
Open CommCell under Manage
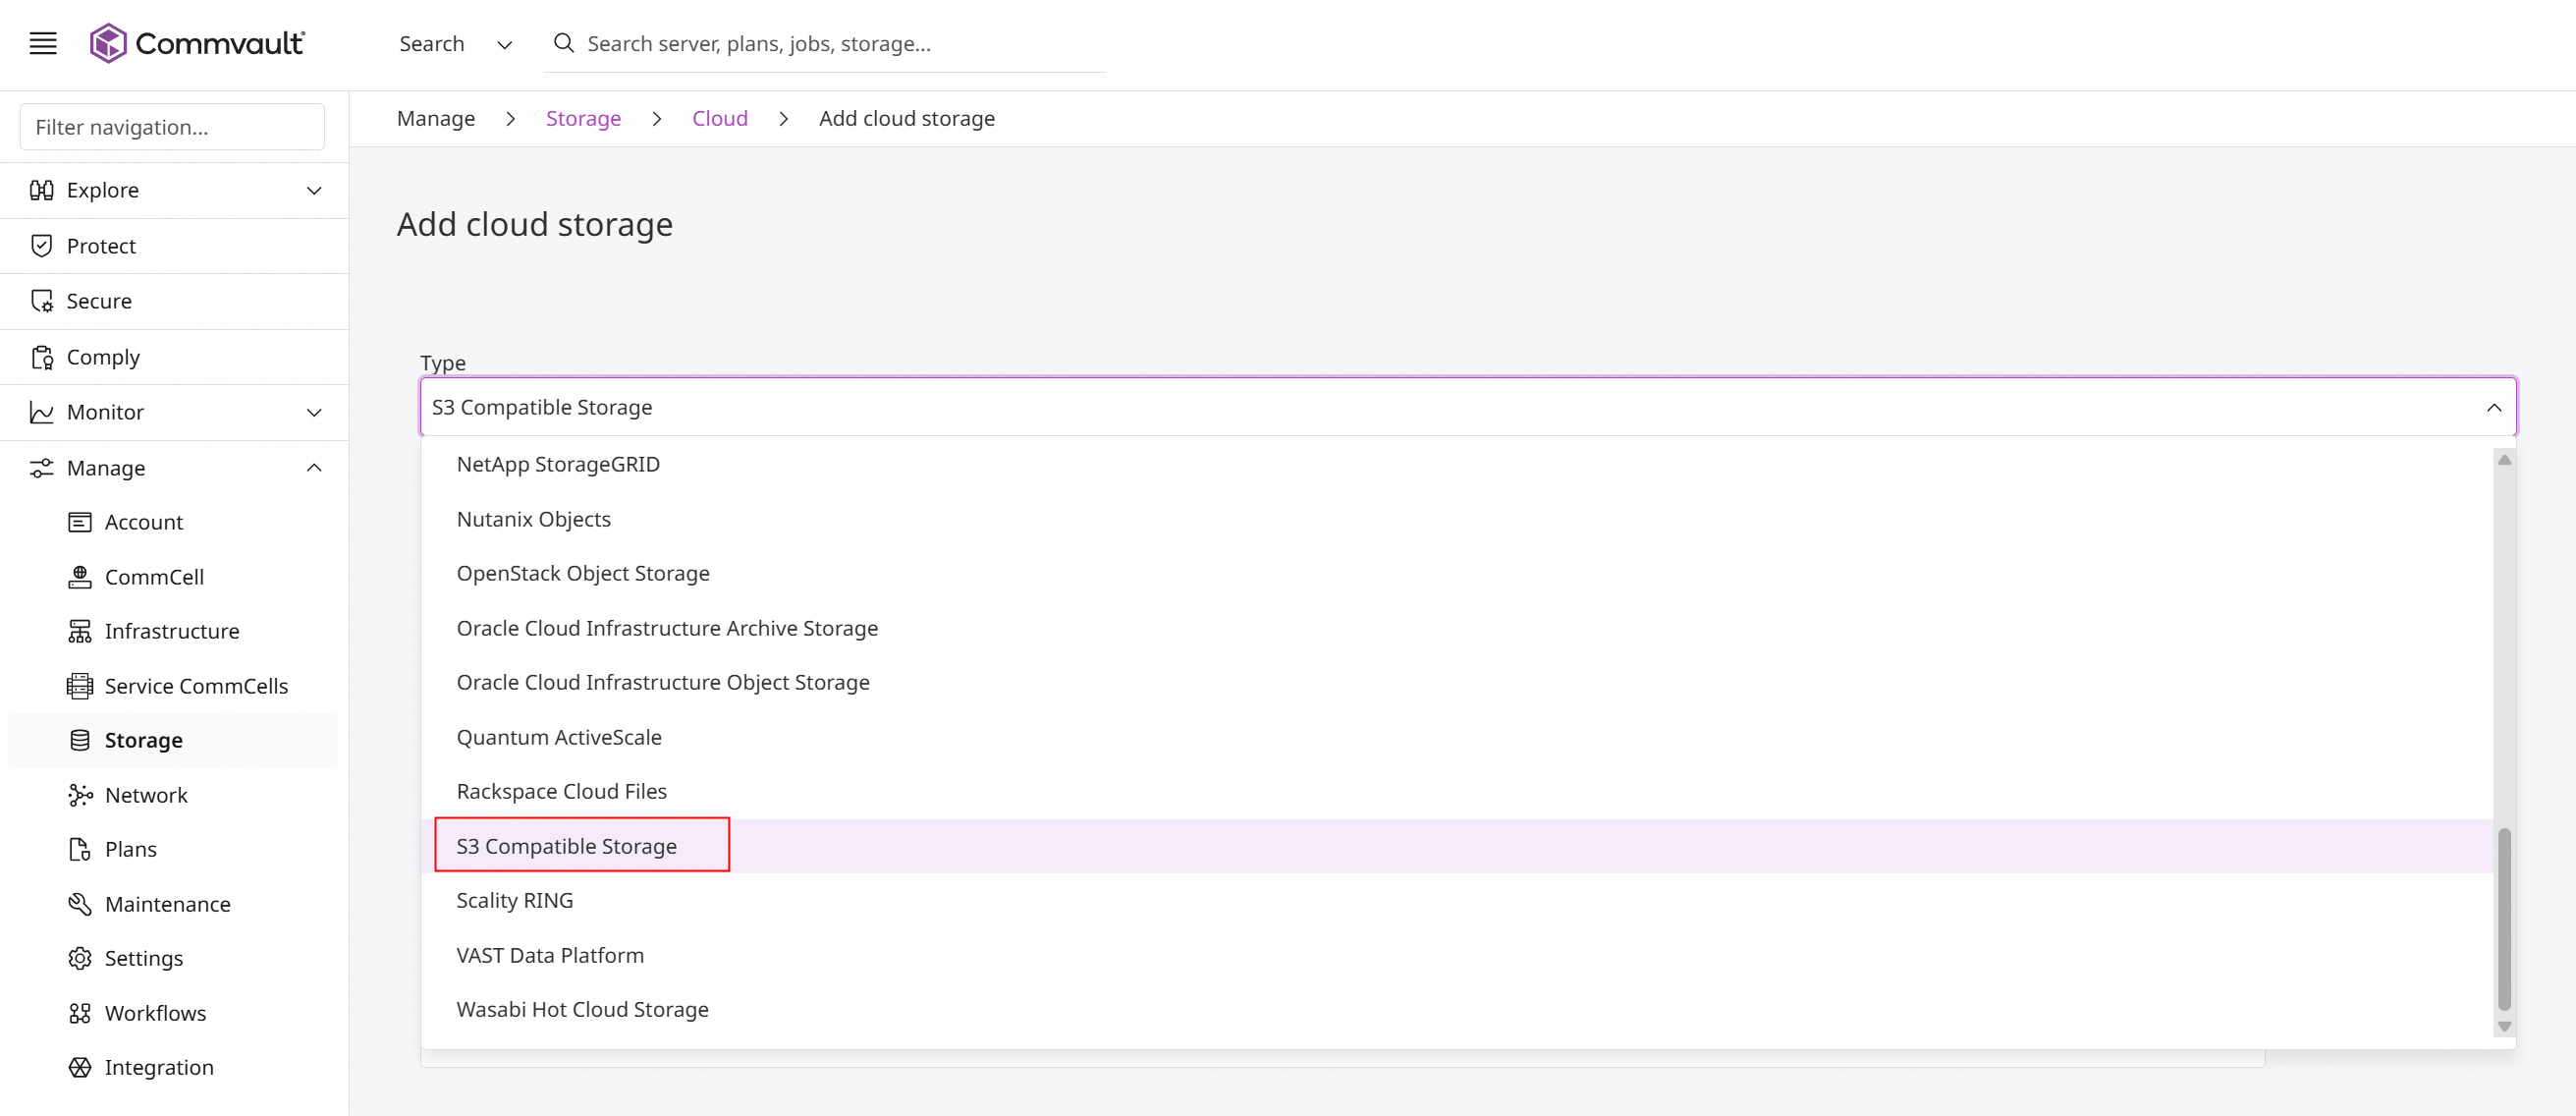[x=174, y=577]
